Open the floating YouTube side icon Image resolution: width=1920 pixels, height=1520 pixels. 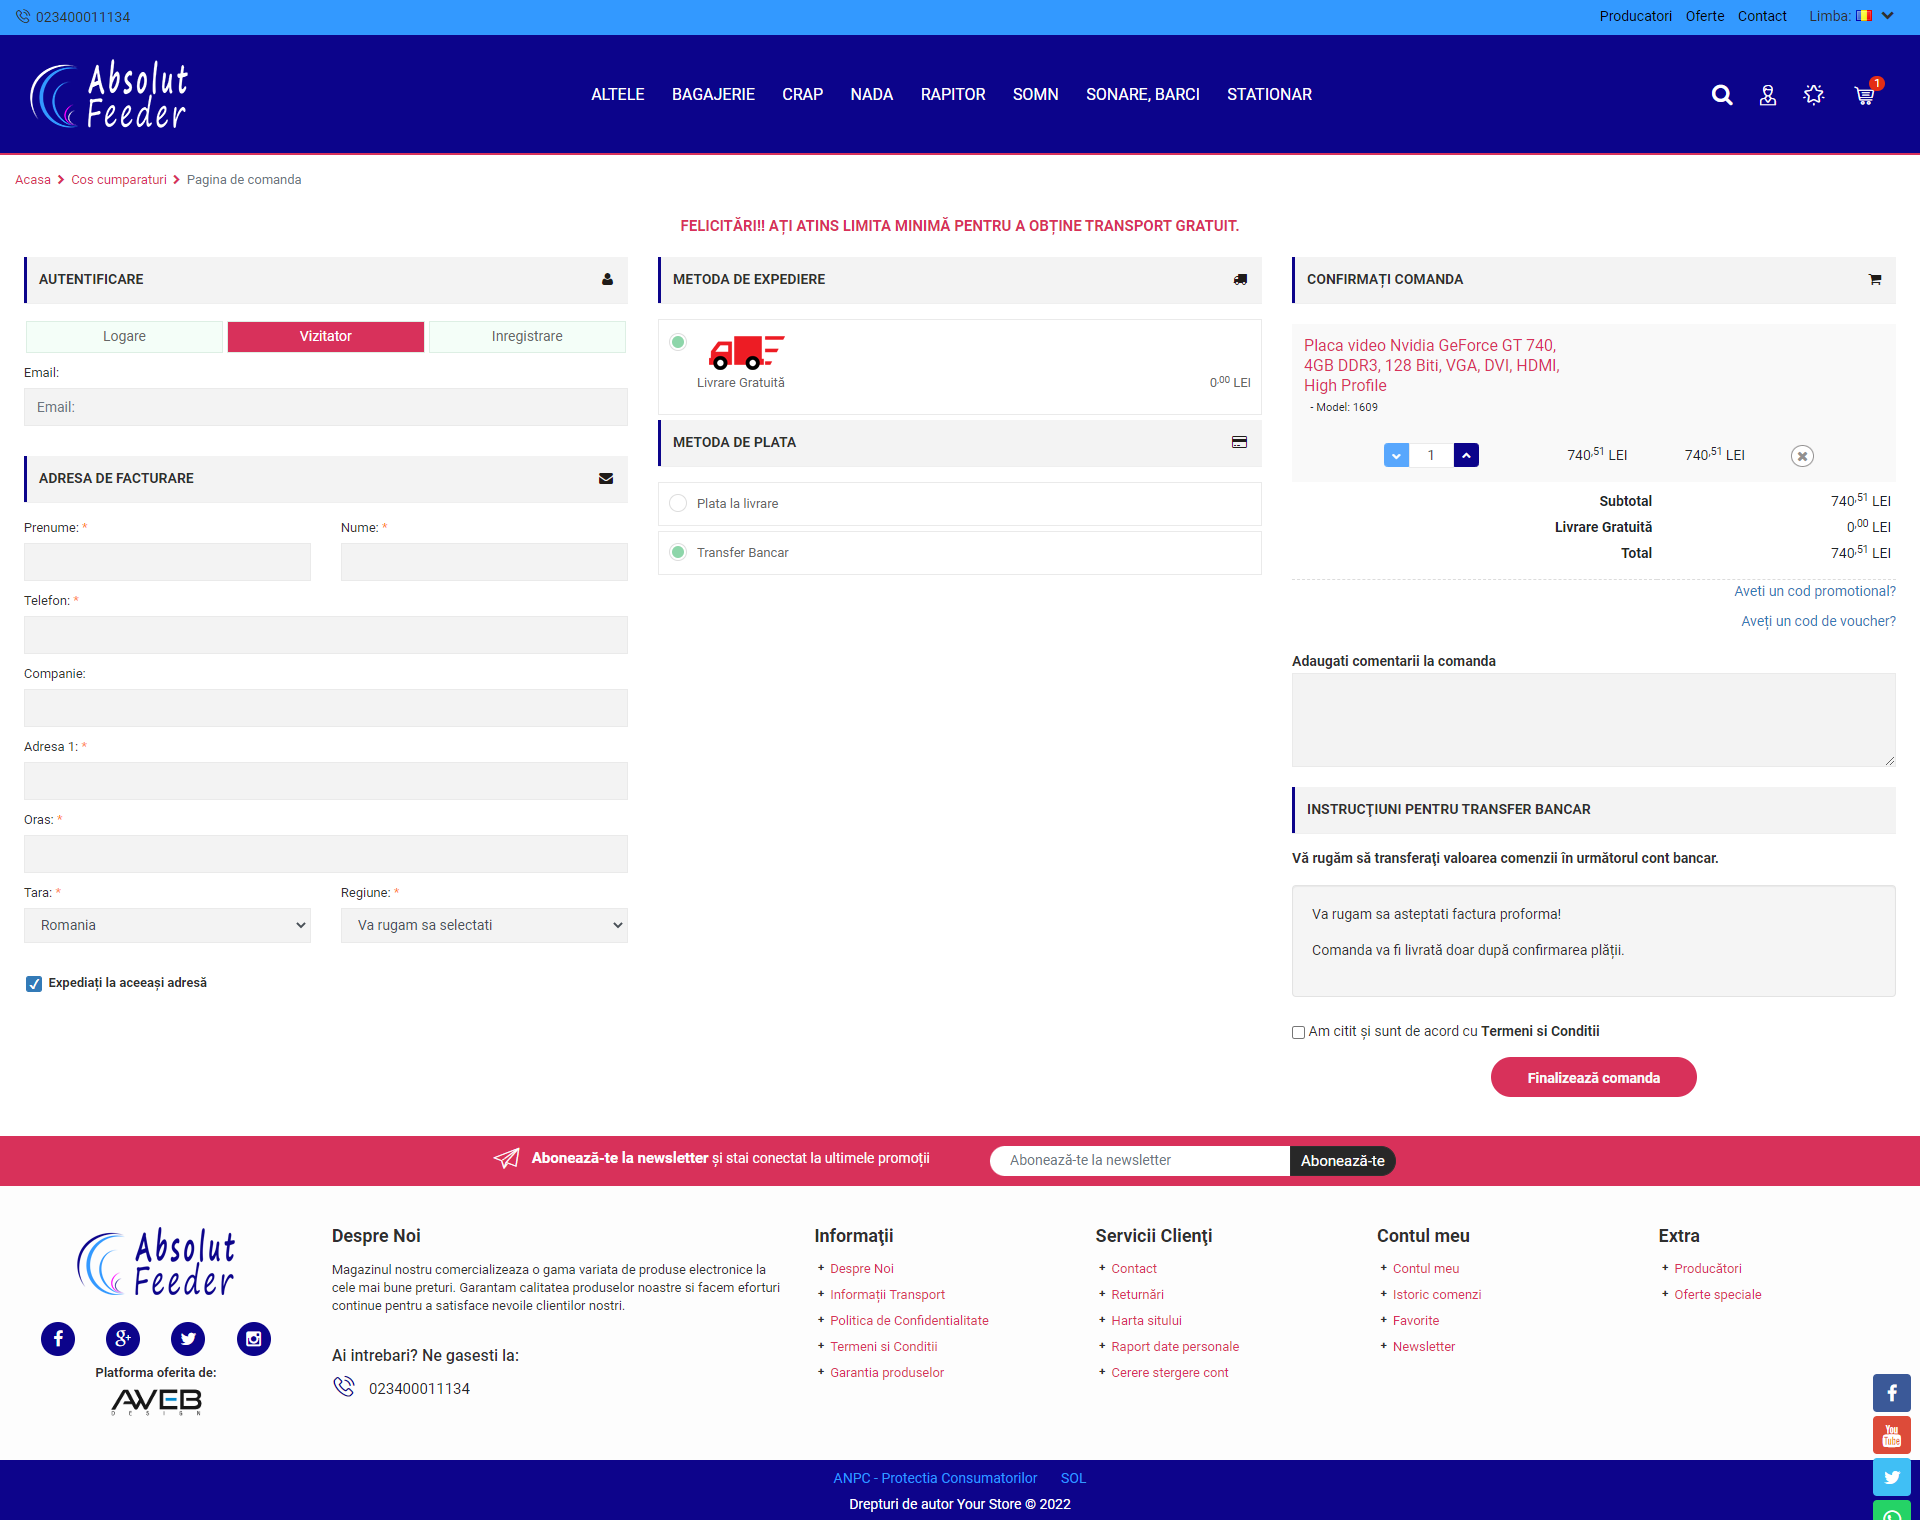click(1891, 1435)
